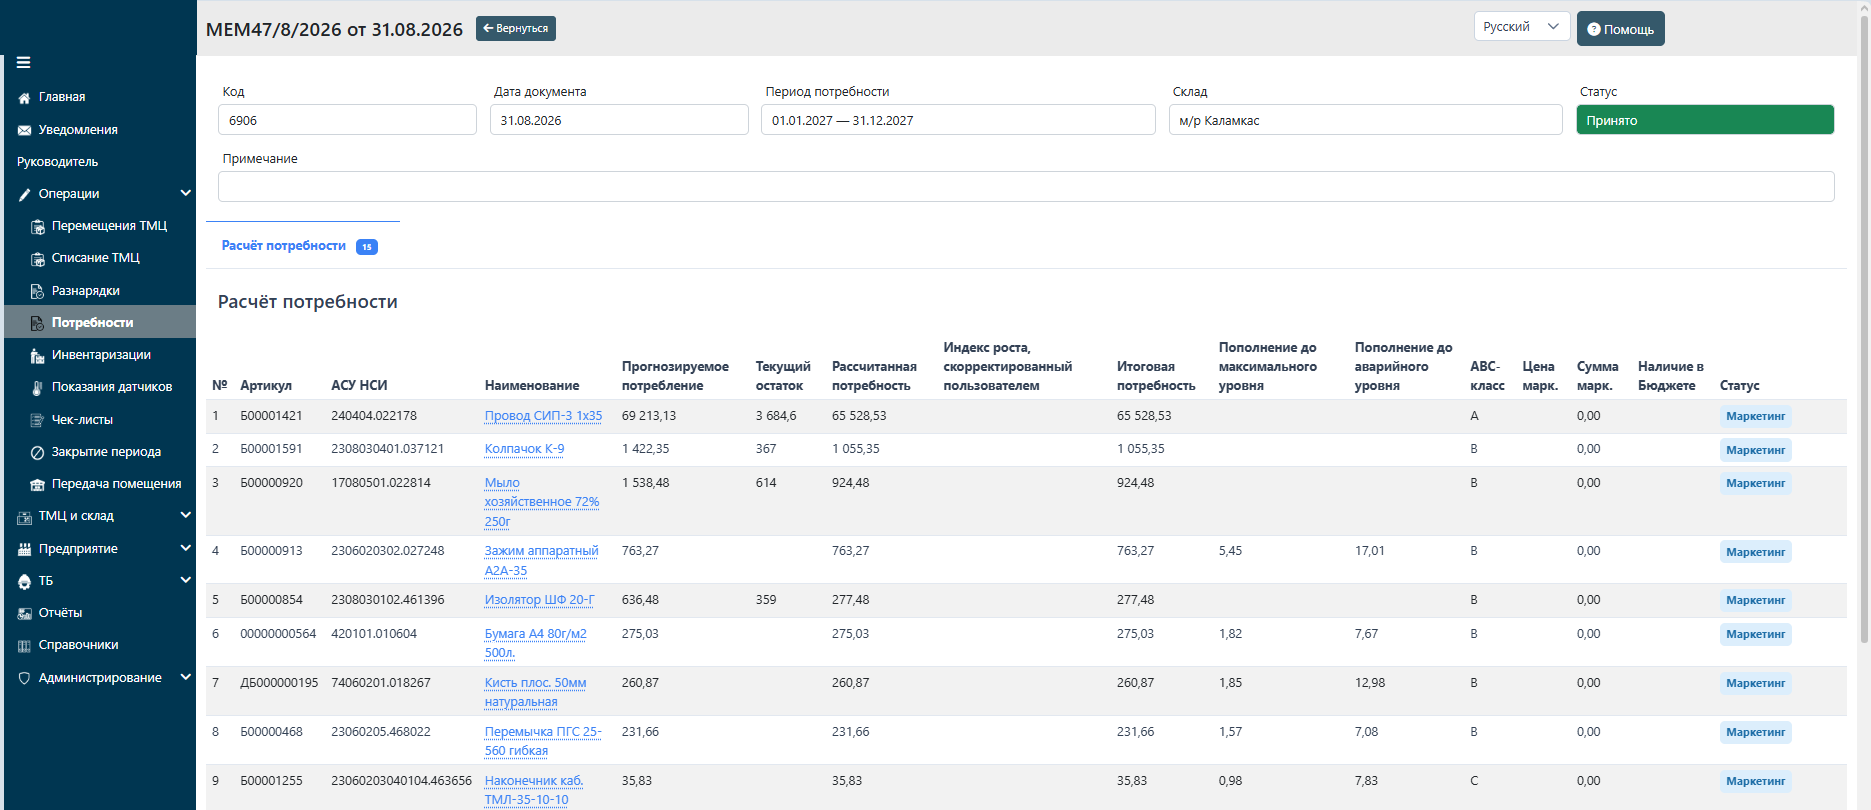
Task: Click the Перемещения ТМЦ sidebar icon
Action: (38, 227)
